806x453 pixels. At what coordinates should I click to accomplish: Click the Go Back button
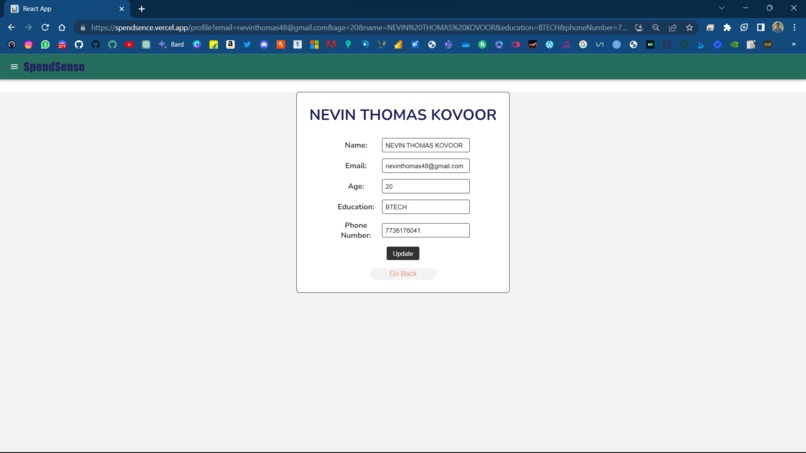point(402,274)
